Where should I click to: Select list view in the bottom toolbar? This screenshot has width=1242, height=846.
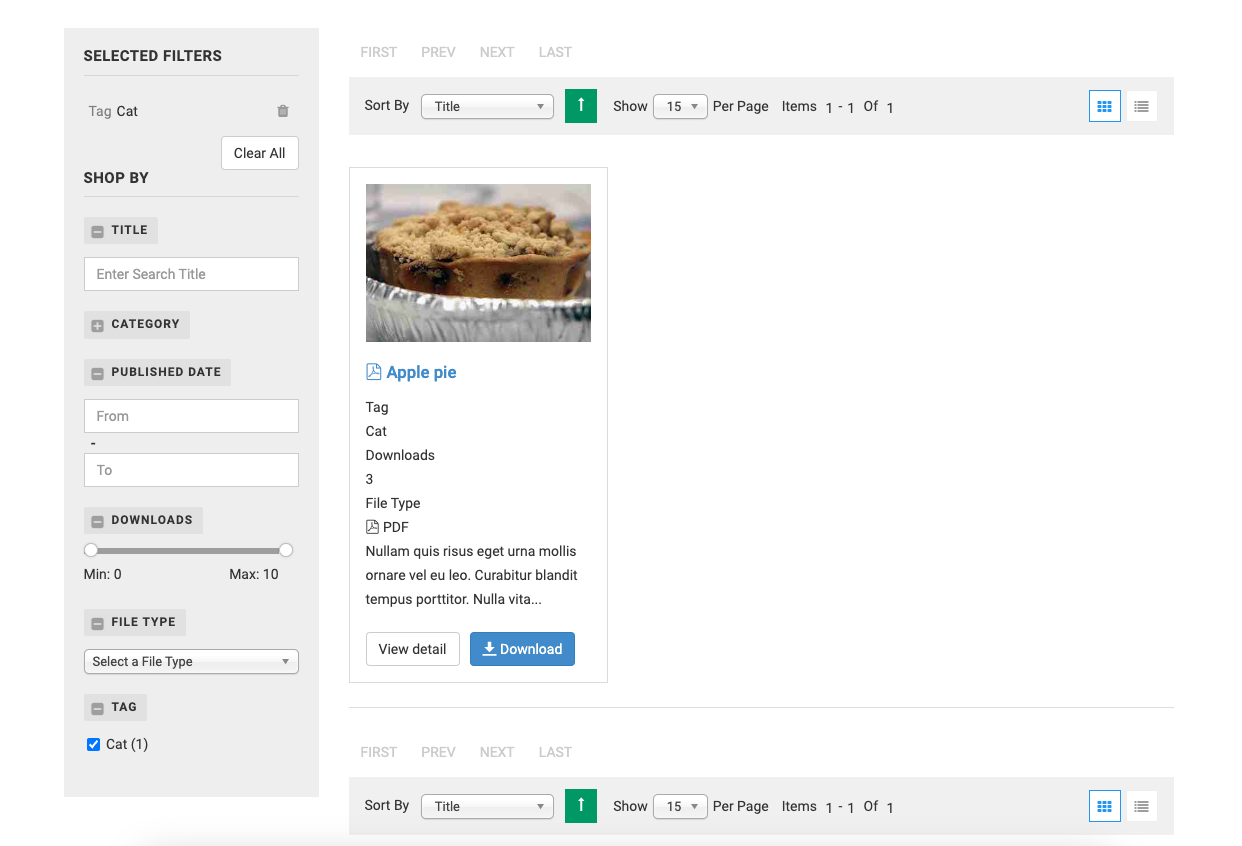click(x=1141, y=806)
